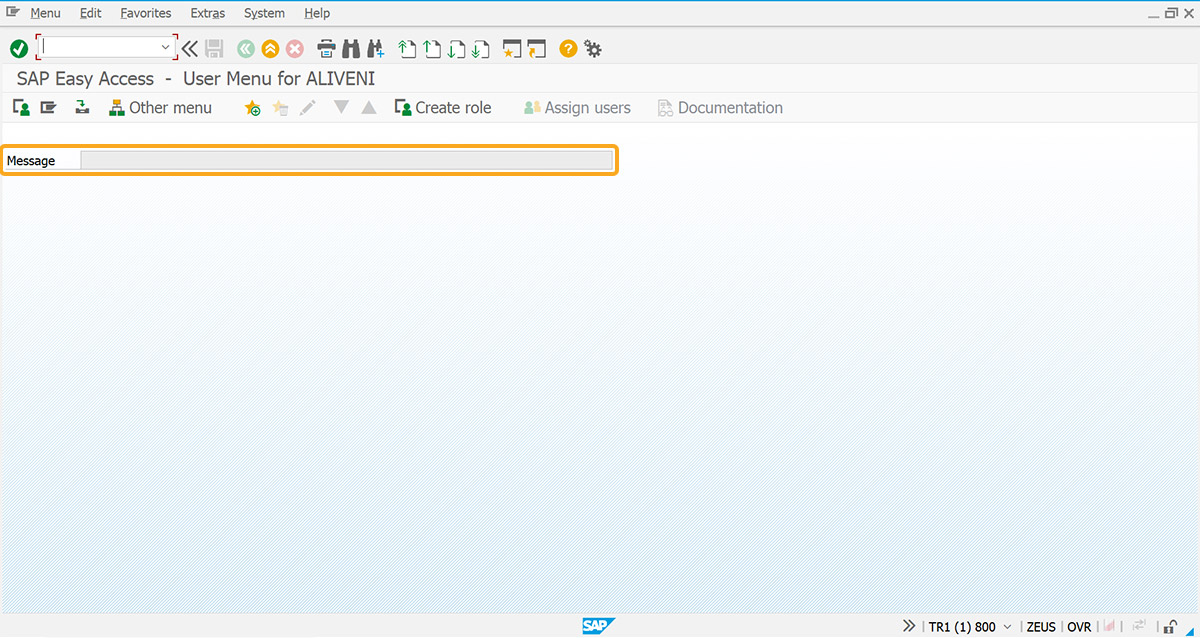This screenshot has height=638, width=1200.
Task: Click the red connection bars status icon
Action: [x=1109, y=626]
